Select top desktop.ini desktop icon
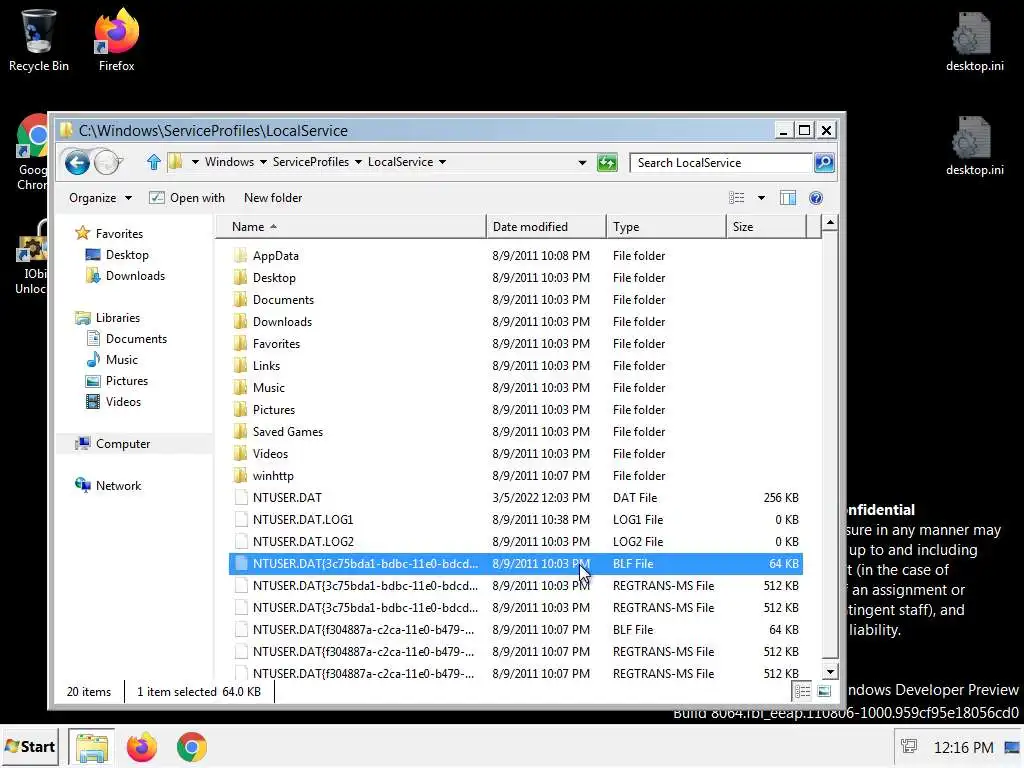Viewport: 1024px width, 768px height. (974, 41)
